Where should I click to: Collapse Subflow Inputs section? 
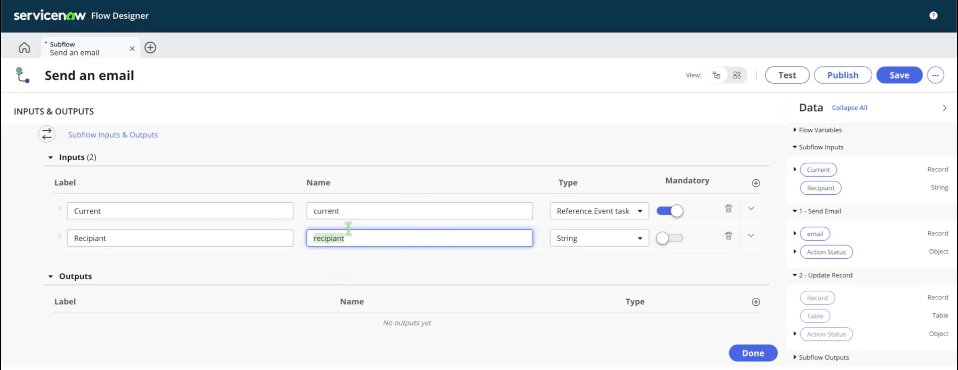(x=794, y=147)
